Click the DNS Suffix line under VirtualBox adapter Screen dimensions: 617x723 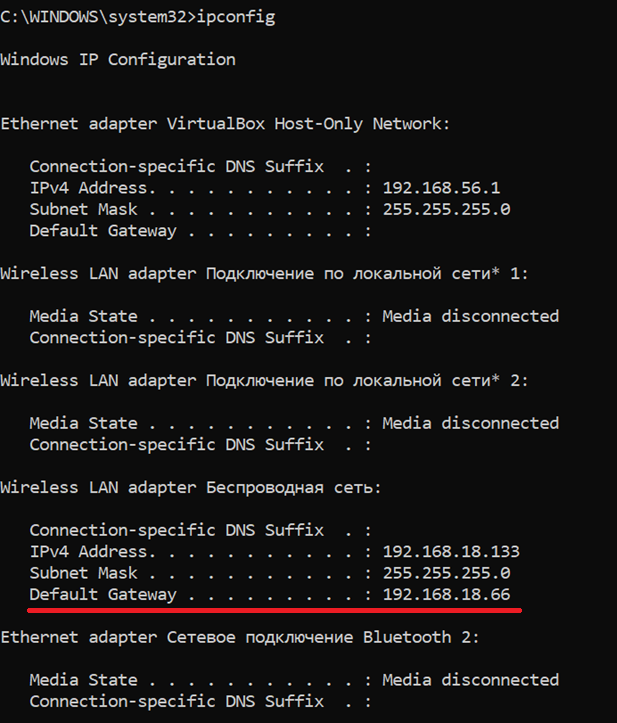[x=200, y=166]
